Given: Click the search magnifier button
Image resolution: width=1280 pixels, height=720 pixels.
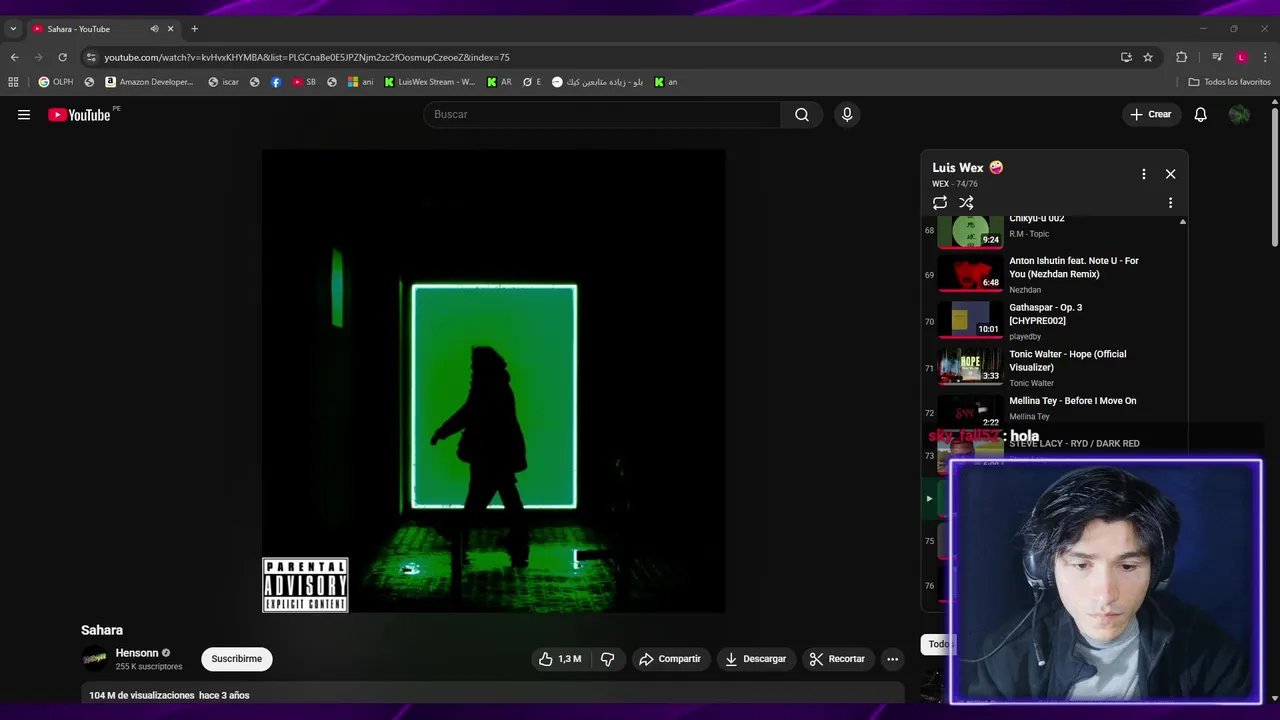Looking at the screenshot, I should click(802, 115).
